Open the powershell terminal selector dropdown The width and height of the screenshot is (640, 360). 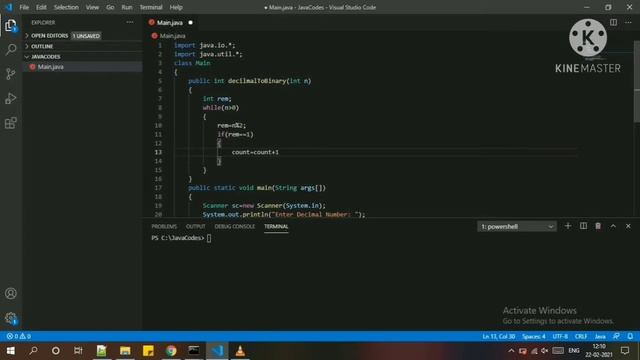coord(516,227)
